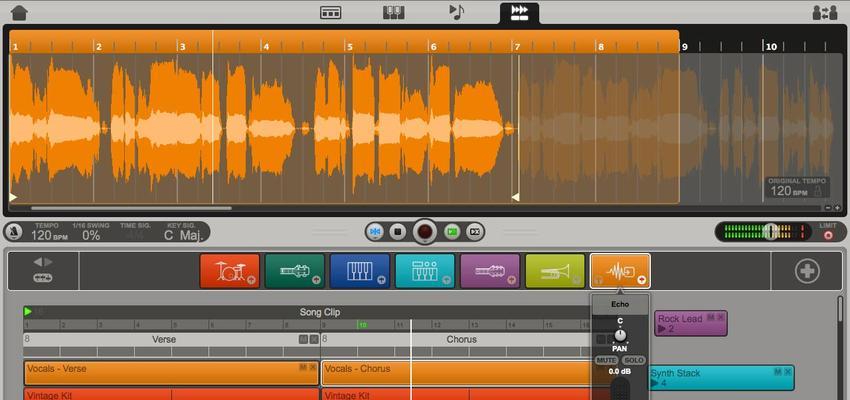Select the Vintage Kit clip under Verse
The width and height of the screenshot is (850, 400).
click(x=171, y=394)
